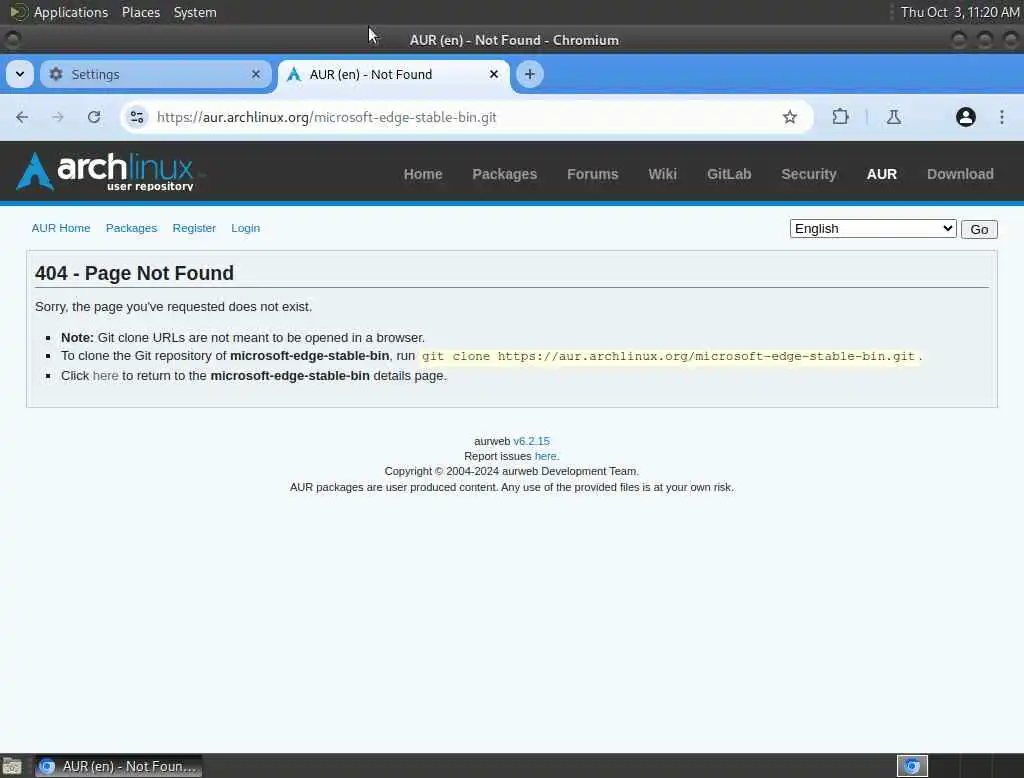Open Home in Arch navigation bar

click(x=423, y=174)
